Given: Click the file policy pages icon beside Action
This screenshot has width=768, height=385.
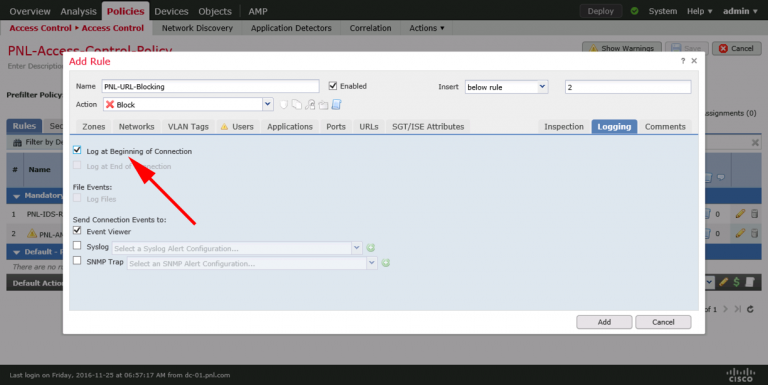Looking at the screenshot, I should pyautogui.click(x=297, y=104).
